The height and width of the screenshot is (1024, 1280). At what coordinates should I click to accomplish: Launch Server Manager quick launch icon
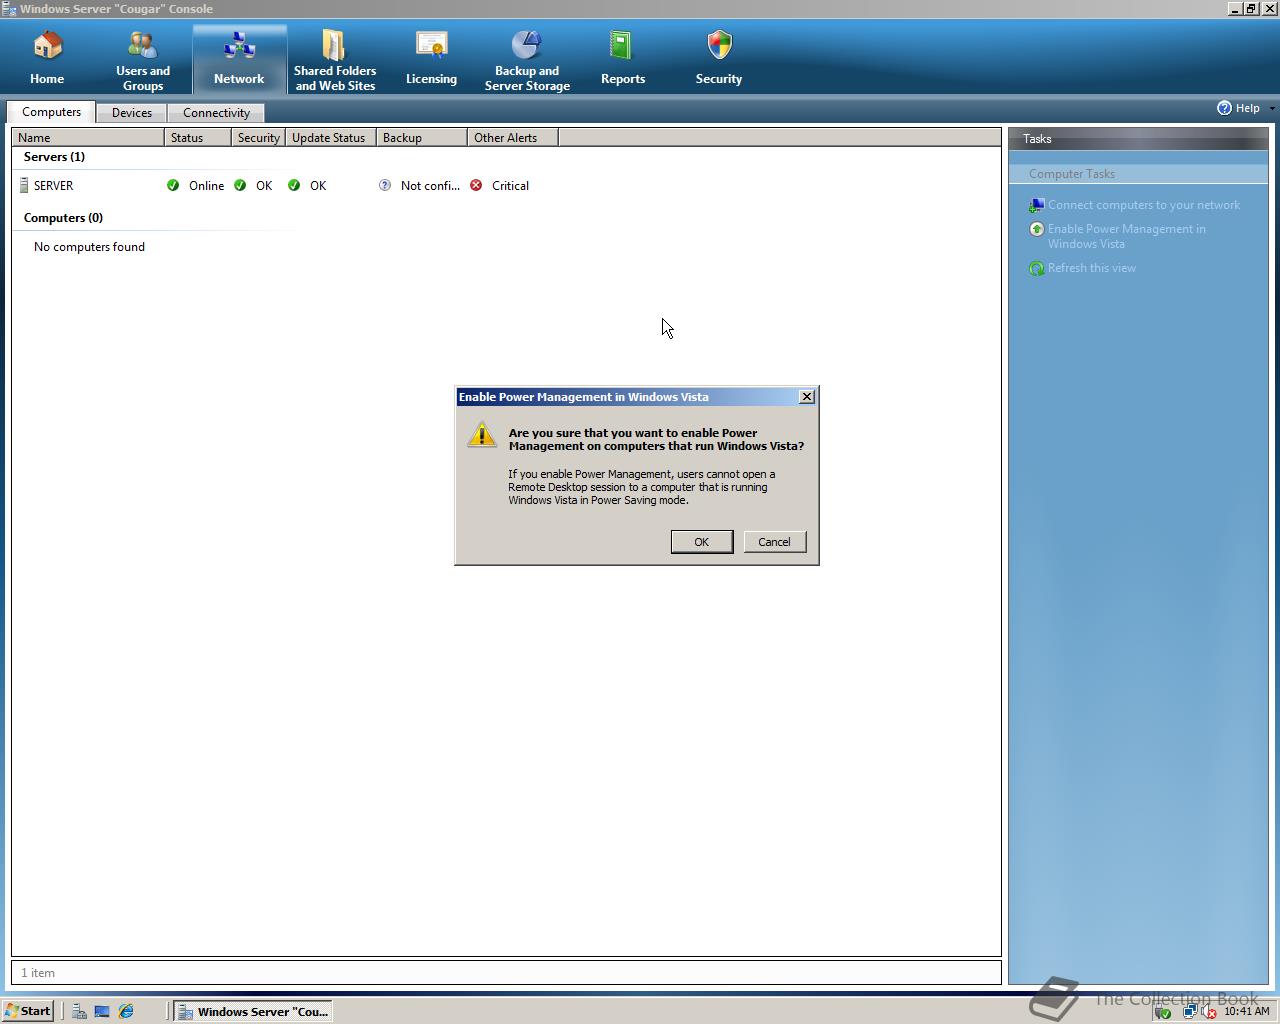click(x=79, y=1011)
